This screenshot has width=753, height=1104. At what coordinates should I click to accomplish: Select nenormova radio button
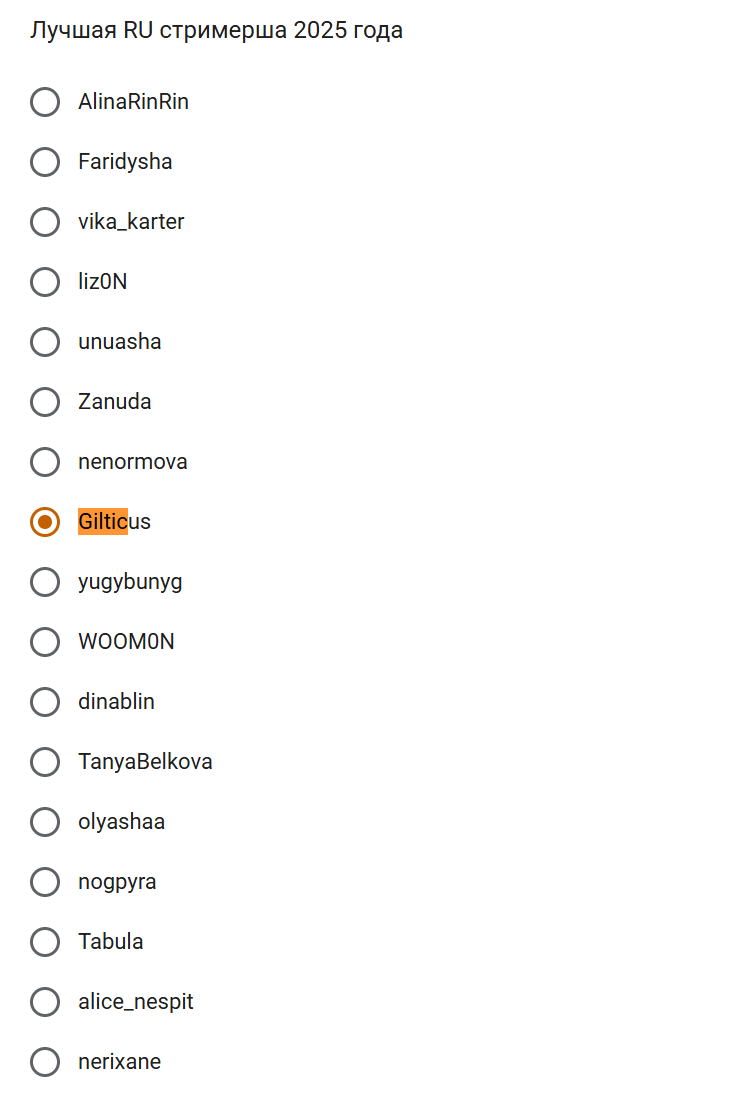45,462
